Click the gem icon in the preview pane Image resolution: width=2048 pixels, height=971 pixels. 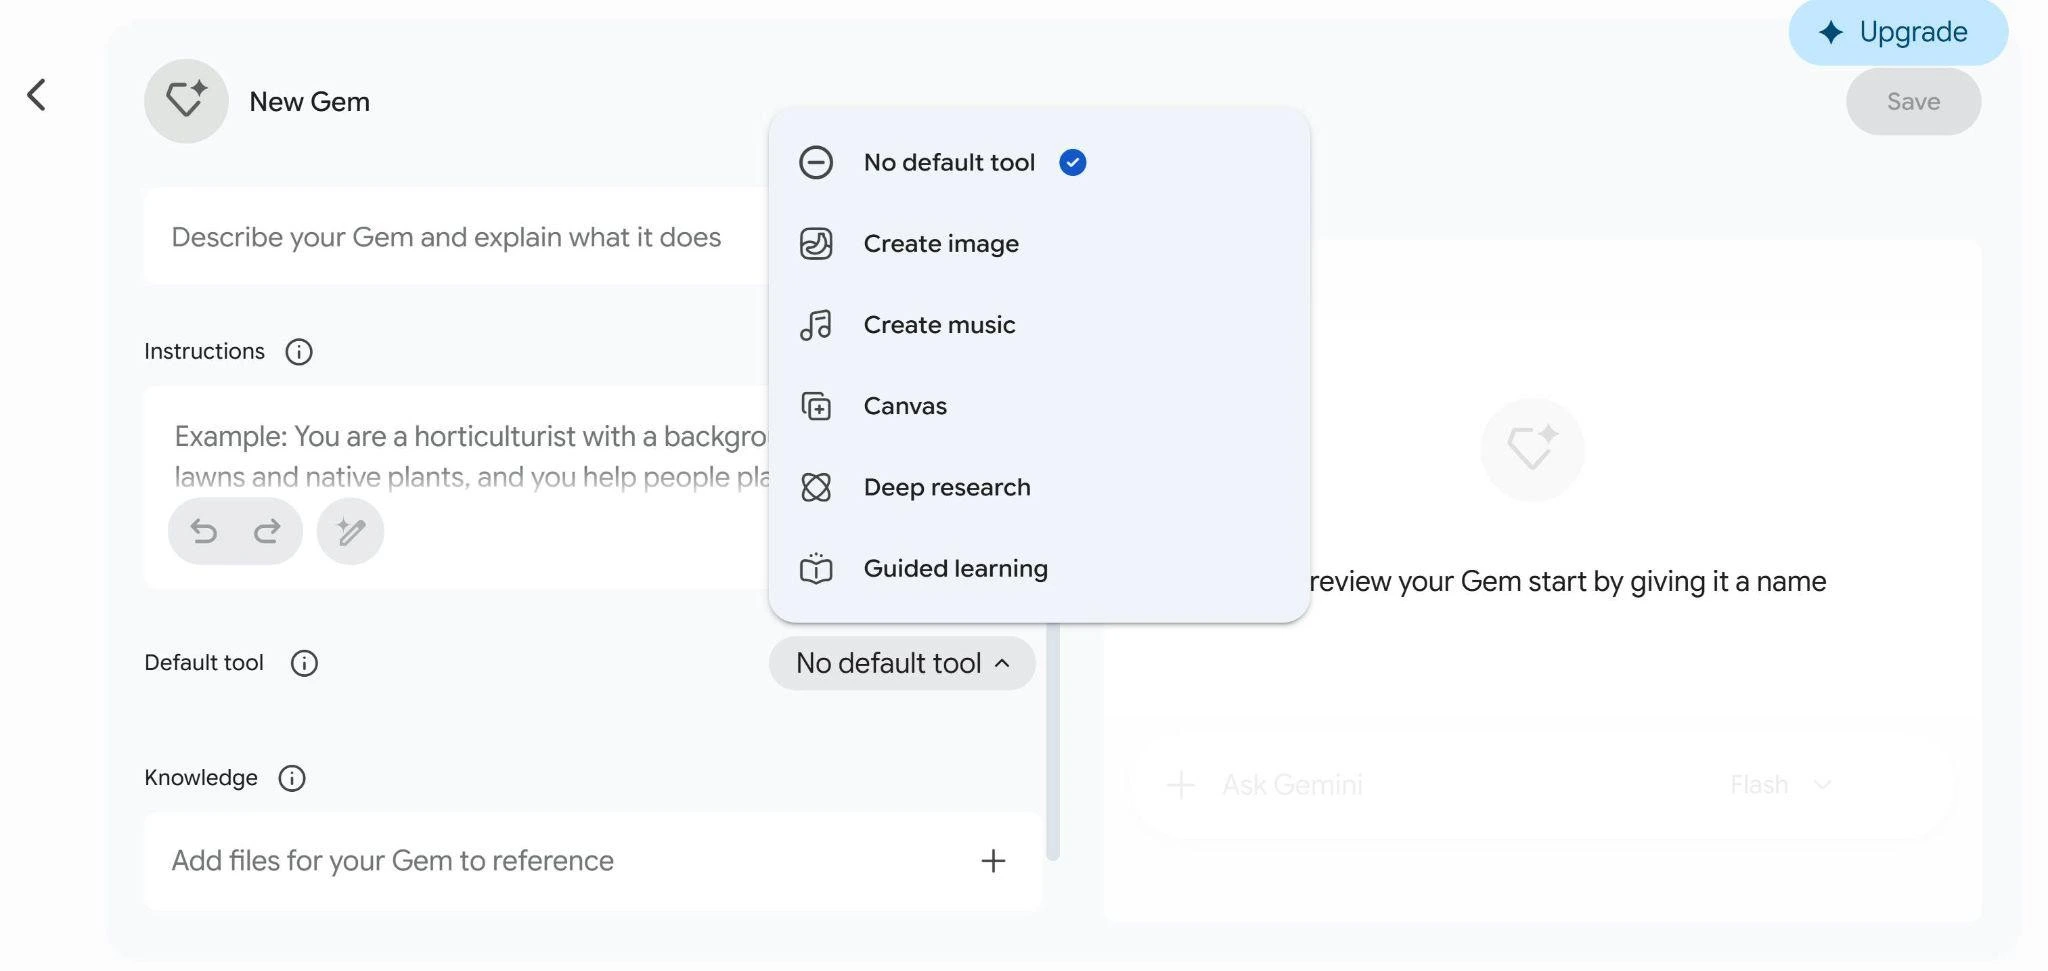[1532, 449]
